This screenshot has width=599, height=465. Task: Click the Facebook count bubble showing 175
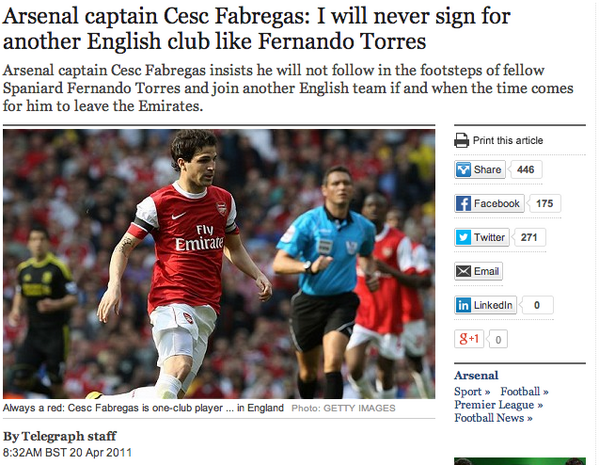pyautogui.click(x=544, y=203)
